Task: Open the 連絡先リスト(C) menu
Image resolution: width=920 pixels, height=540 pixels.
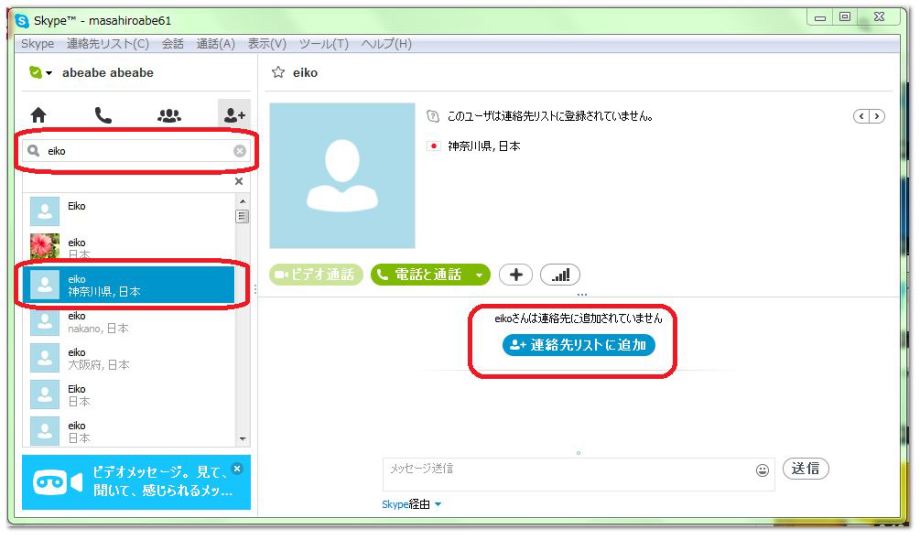Action: (x=107, y=43)
